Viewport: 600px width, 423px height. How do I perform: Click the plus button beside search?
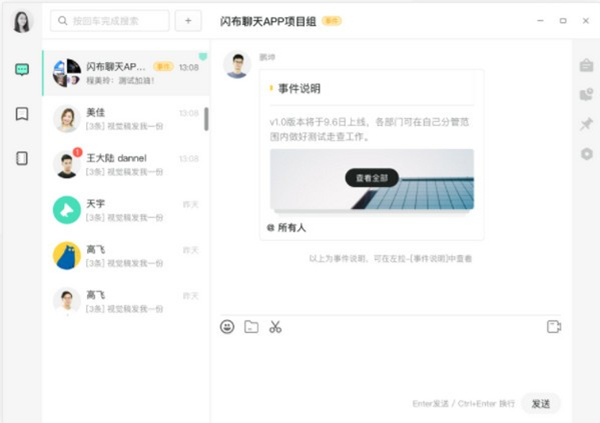pos(188,20)
